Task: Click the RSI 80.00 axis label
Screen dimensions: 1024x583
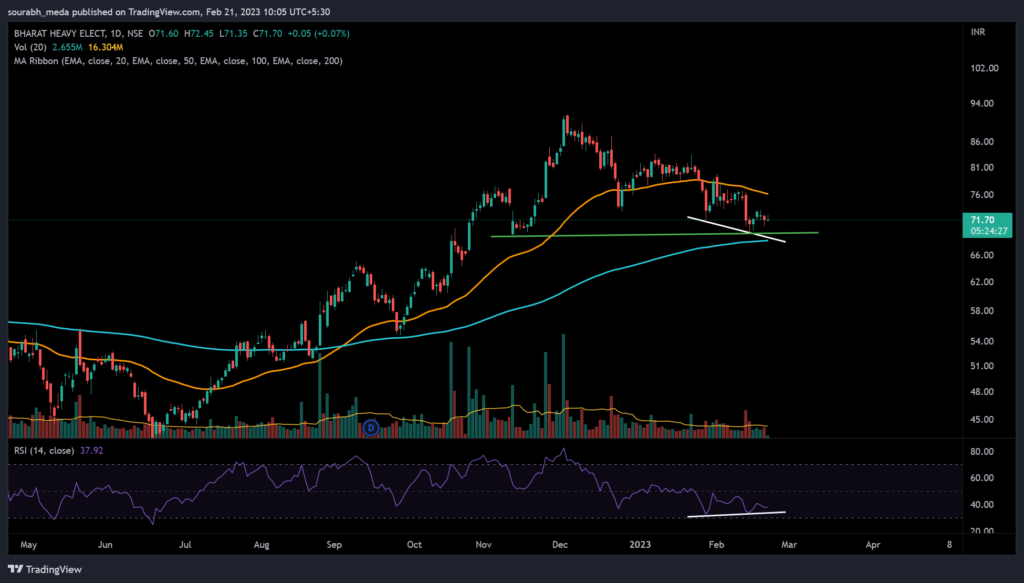Action: (x=982, y=452)
